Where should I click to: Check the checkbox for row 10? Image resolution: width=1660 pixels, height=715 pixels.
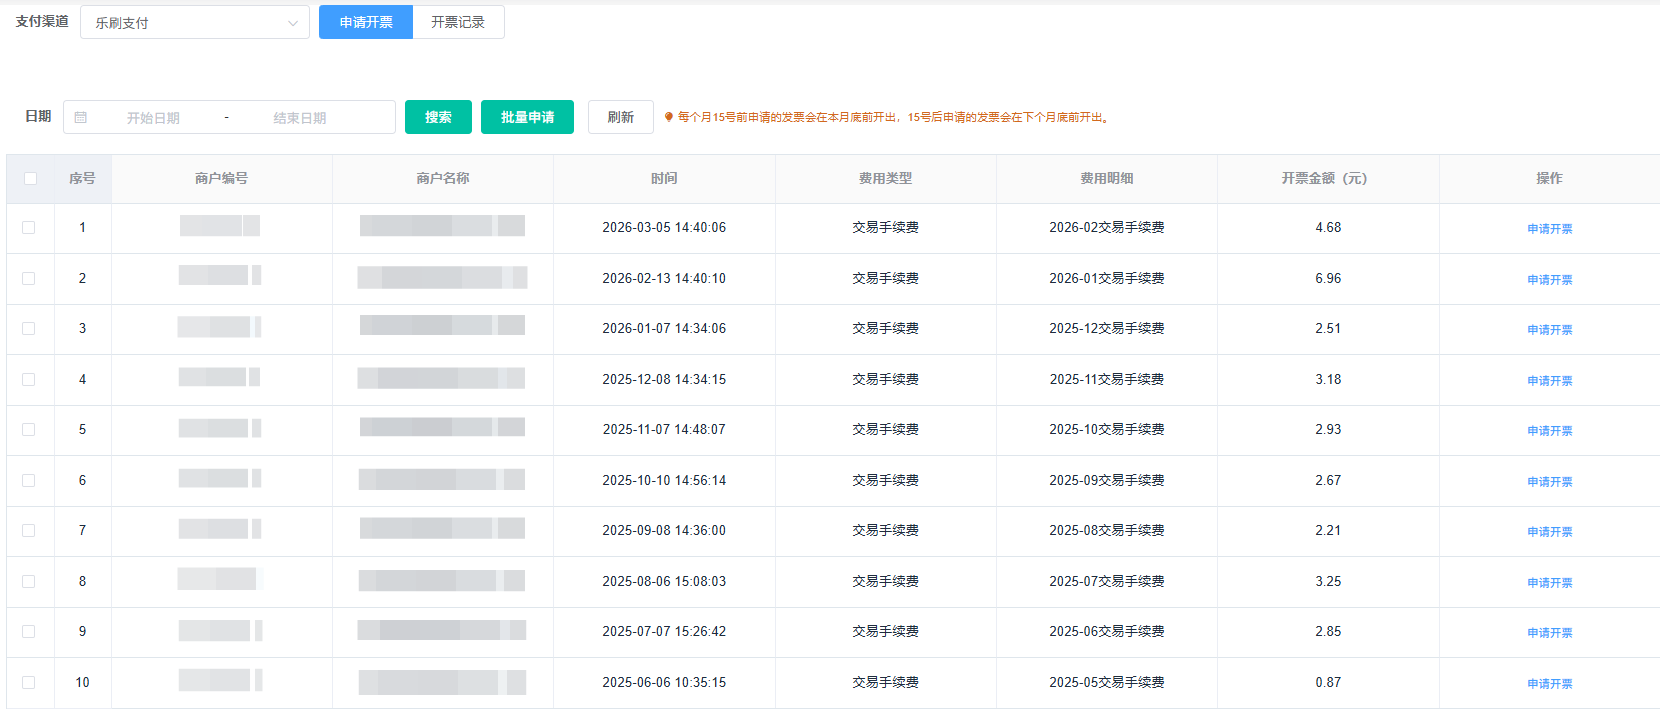click(29, 682)
